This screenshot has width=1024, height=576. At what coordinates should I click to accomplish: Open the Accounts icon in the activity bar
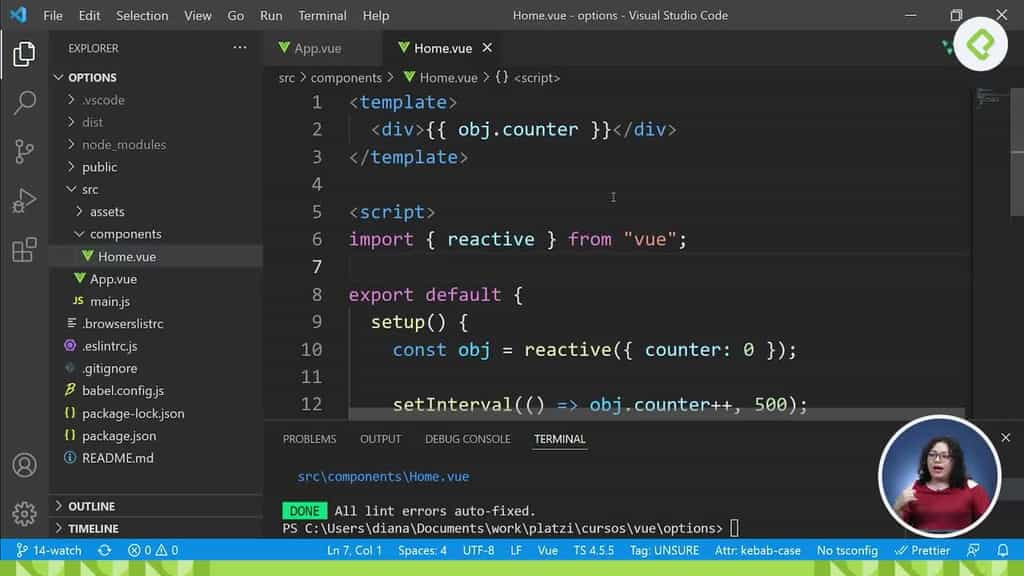(x=25, y=465)
